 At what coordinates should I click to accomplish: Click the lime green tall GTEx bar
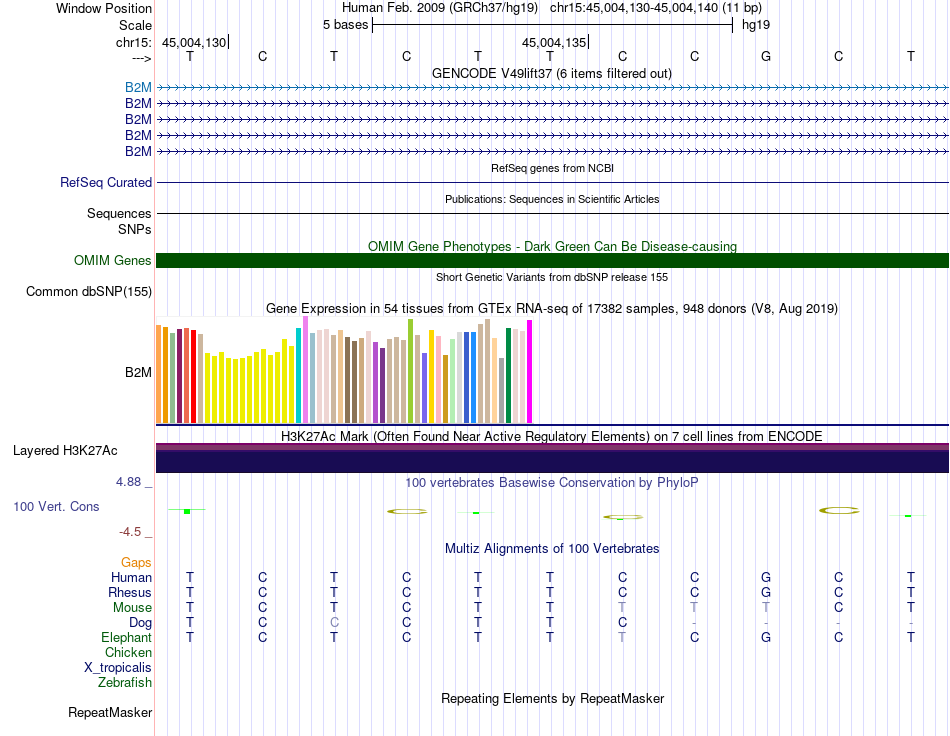click(x=411, y=371)
